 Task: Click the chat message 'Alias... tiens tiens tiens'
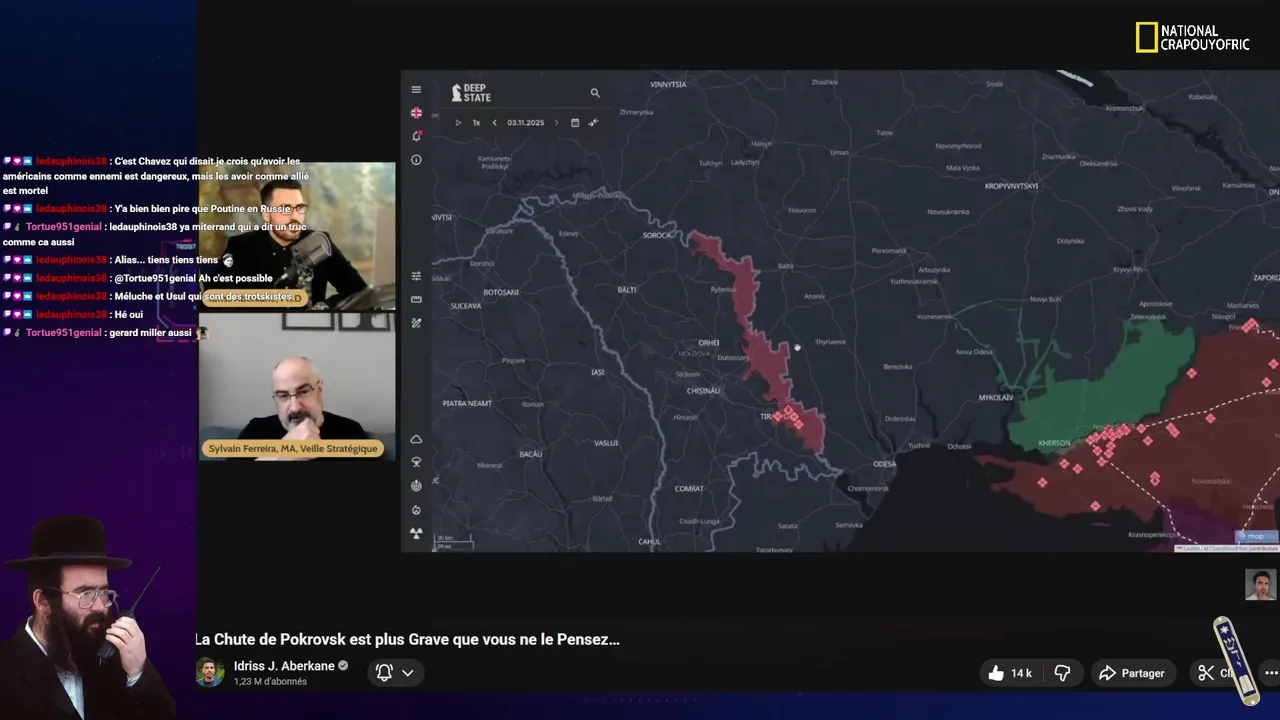point(118,260)
